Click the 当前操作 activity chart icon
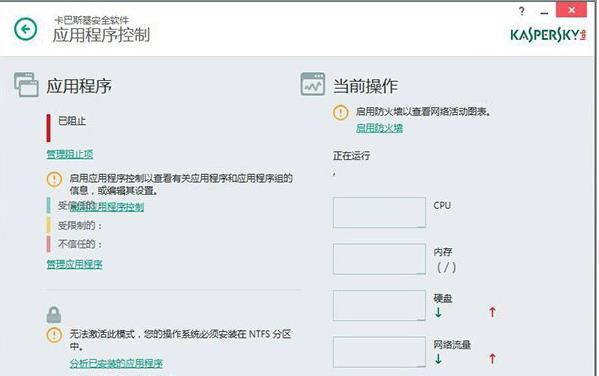The width and height of the screenshot is (599, 376). (312, 84)
